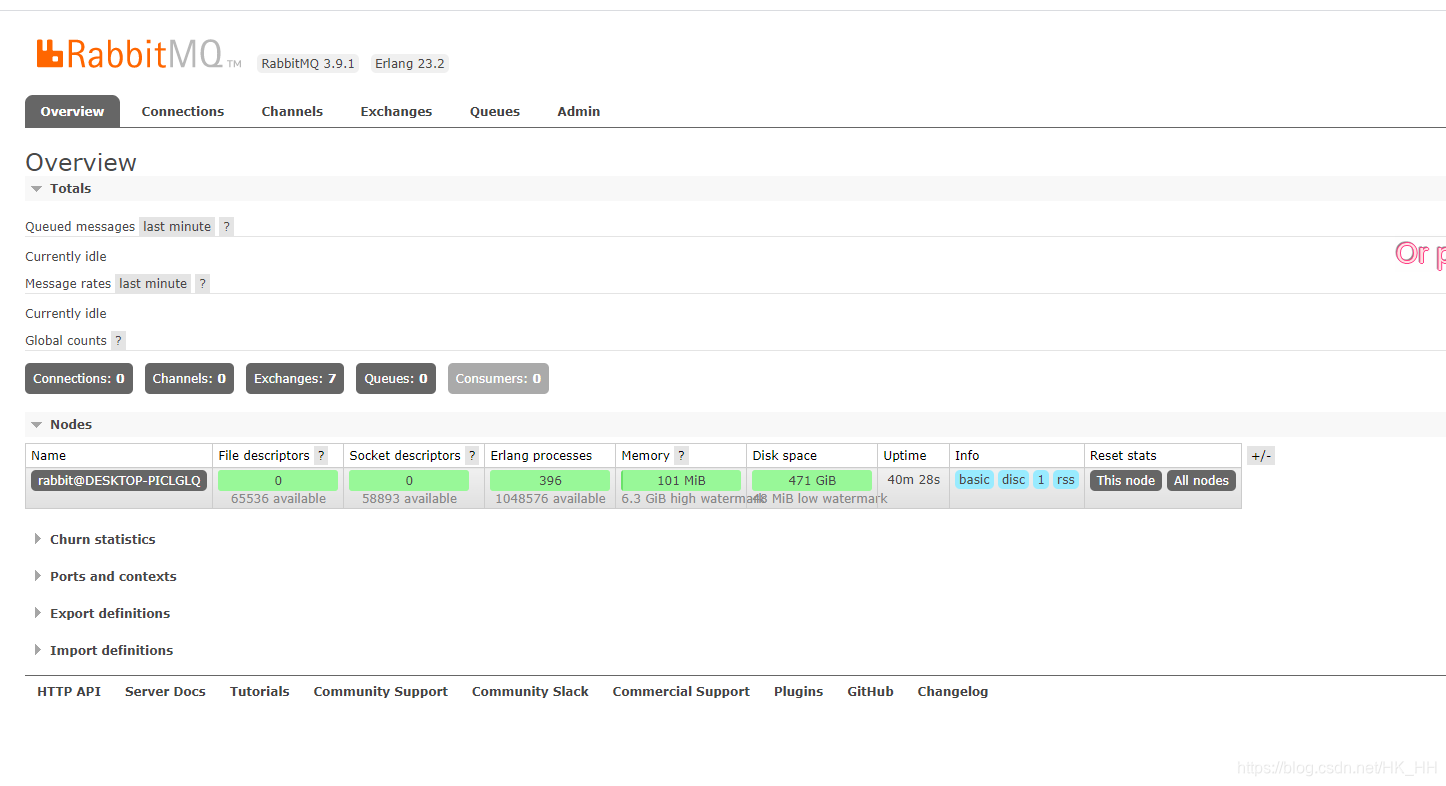Image resolution: width=1446 pixels, height=786 pixels.
Task: Change Queued messages last minute range
Action: tap(177, 227)
